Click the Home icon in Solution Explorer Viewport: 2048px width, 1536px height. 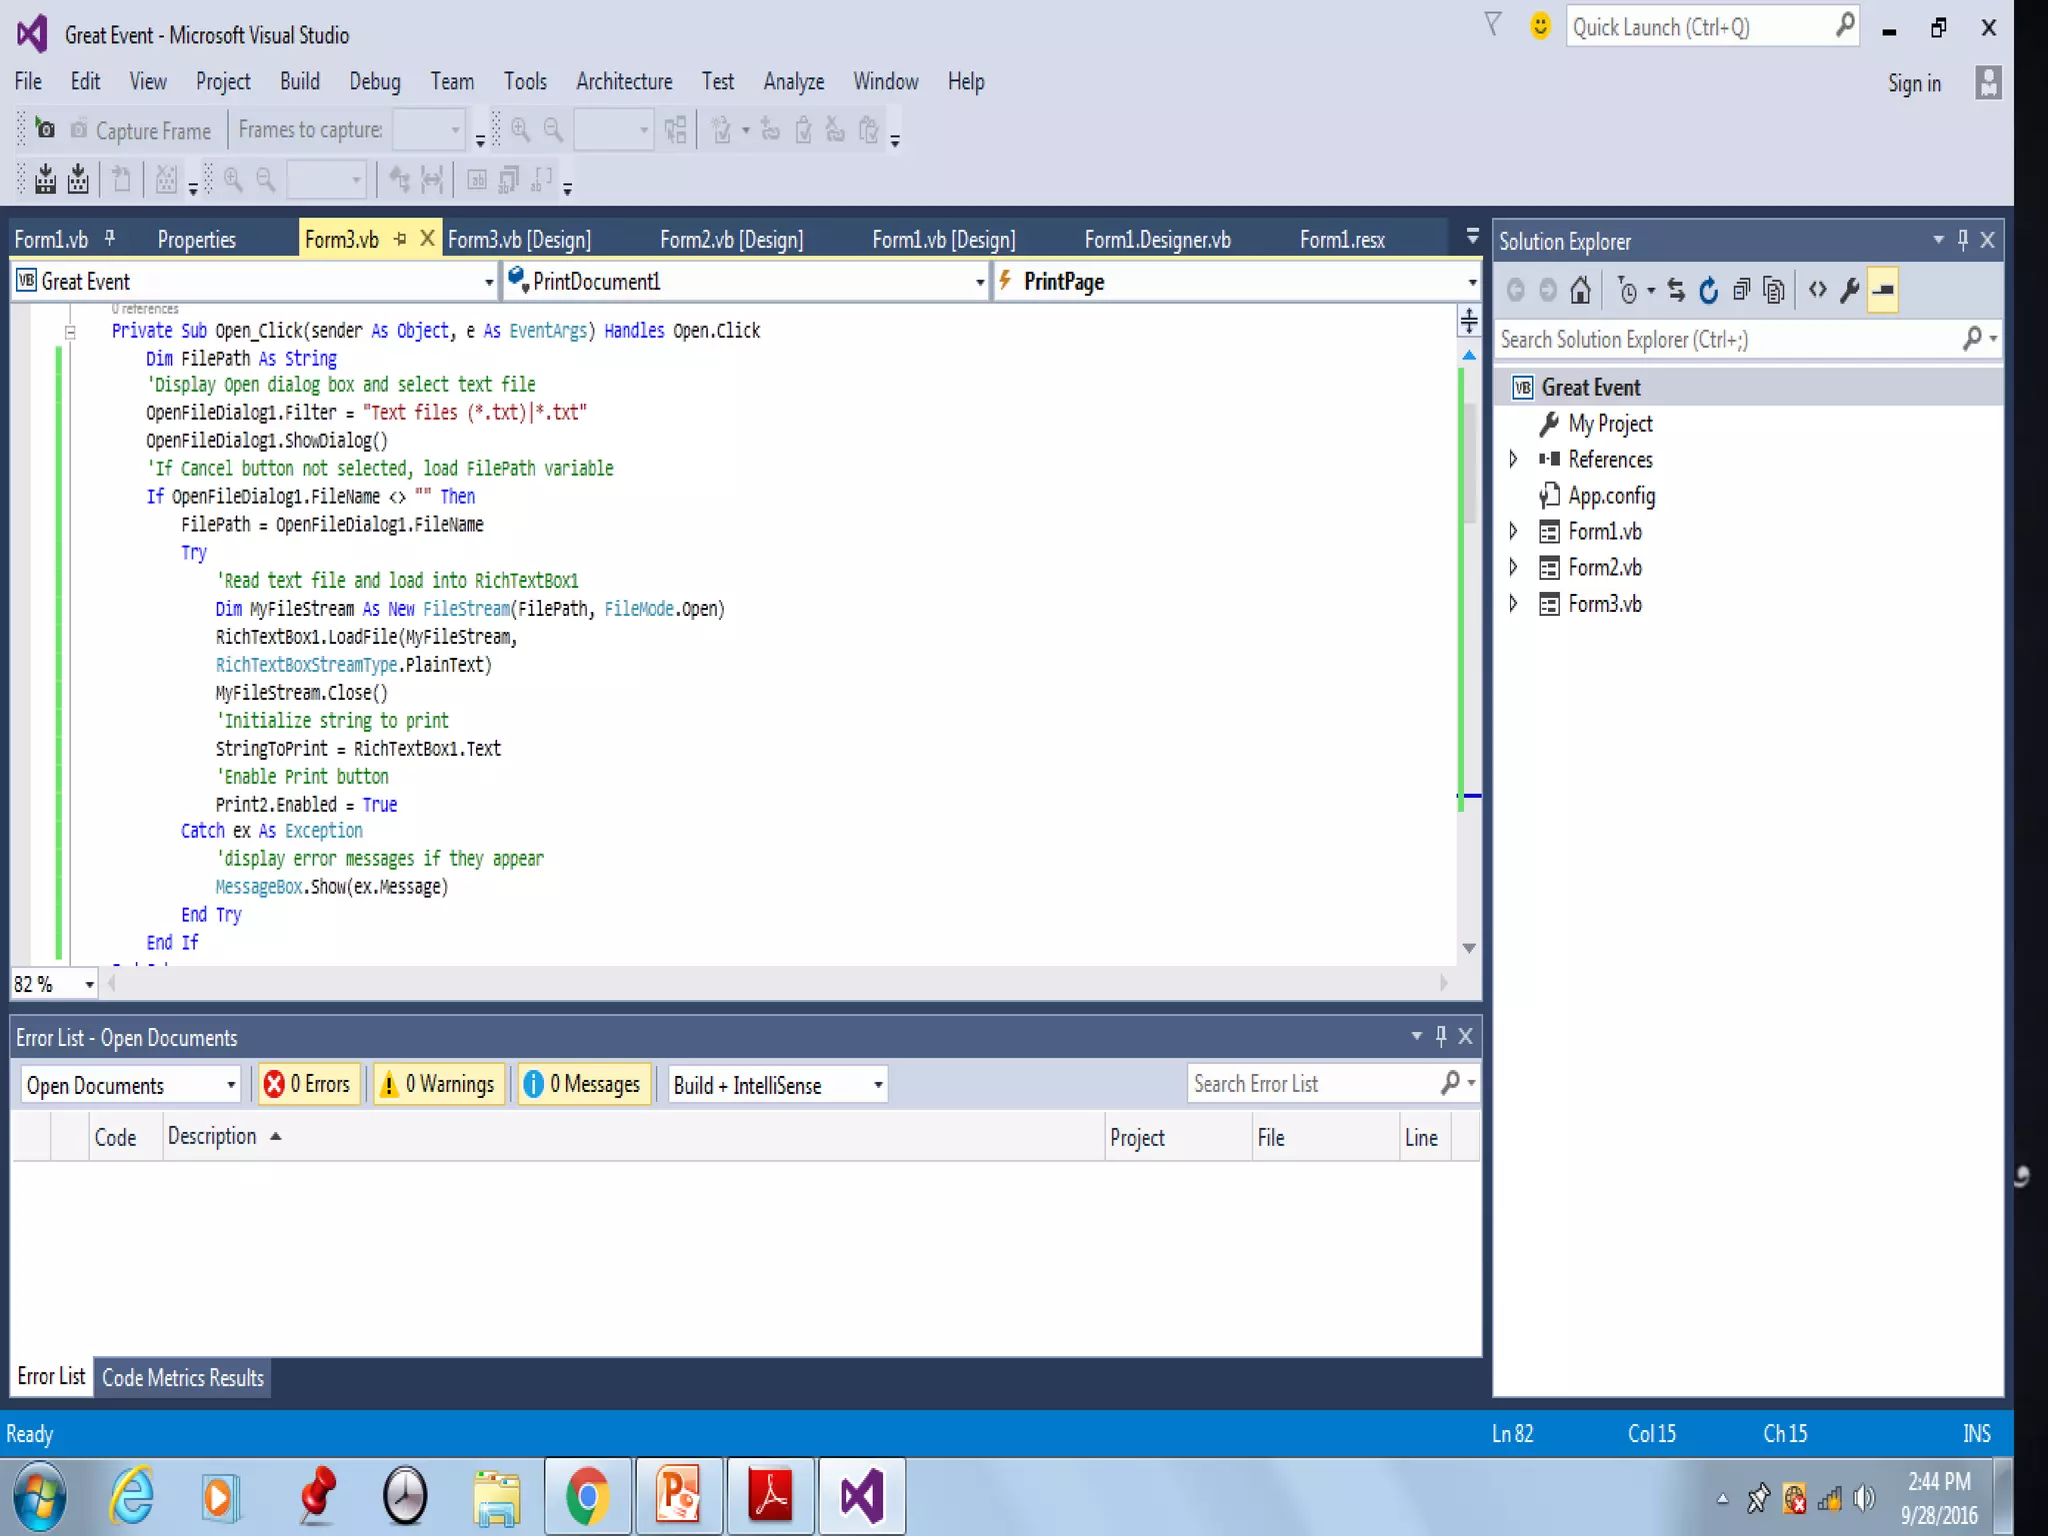pyautogui.click(x=1580, y=291)
